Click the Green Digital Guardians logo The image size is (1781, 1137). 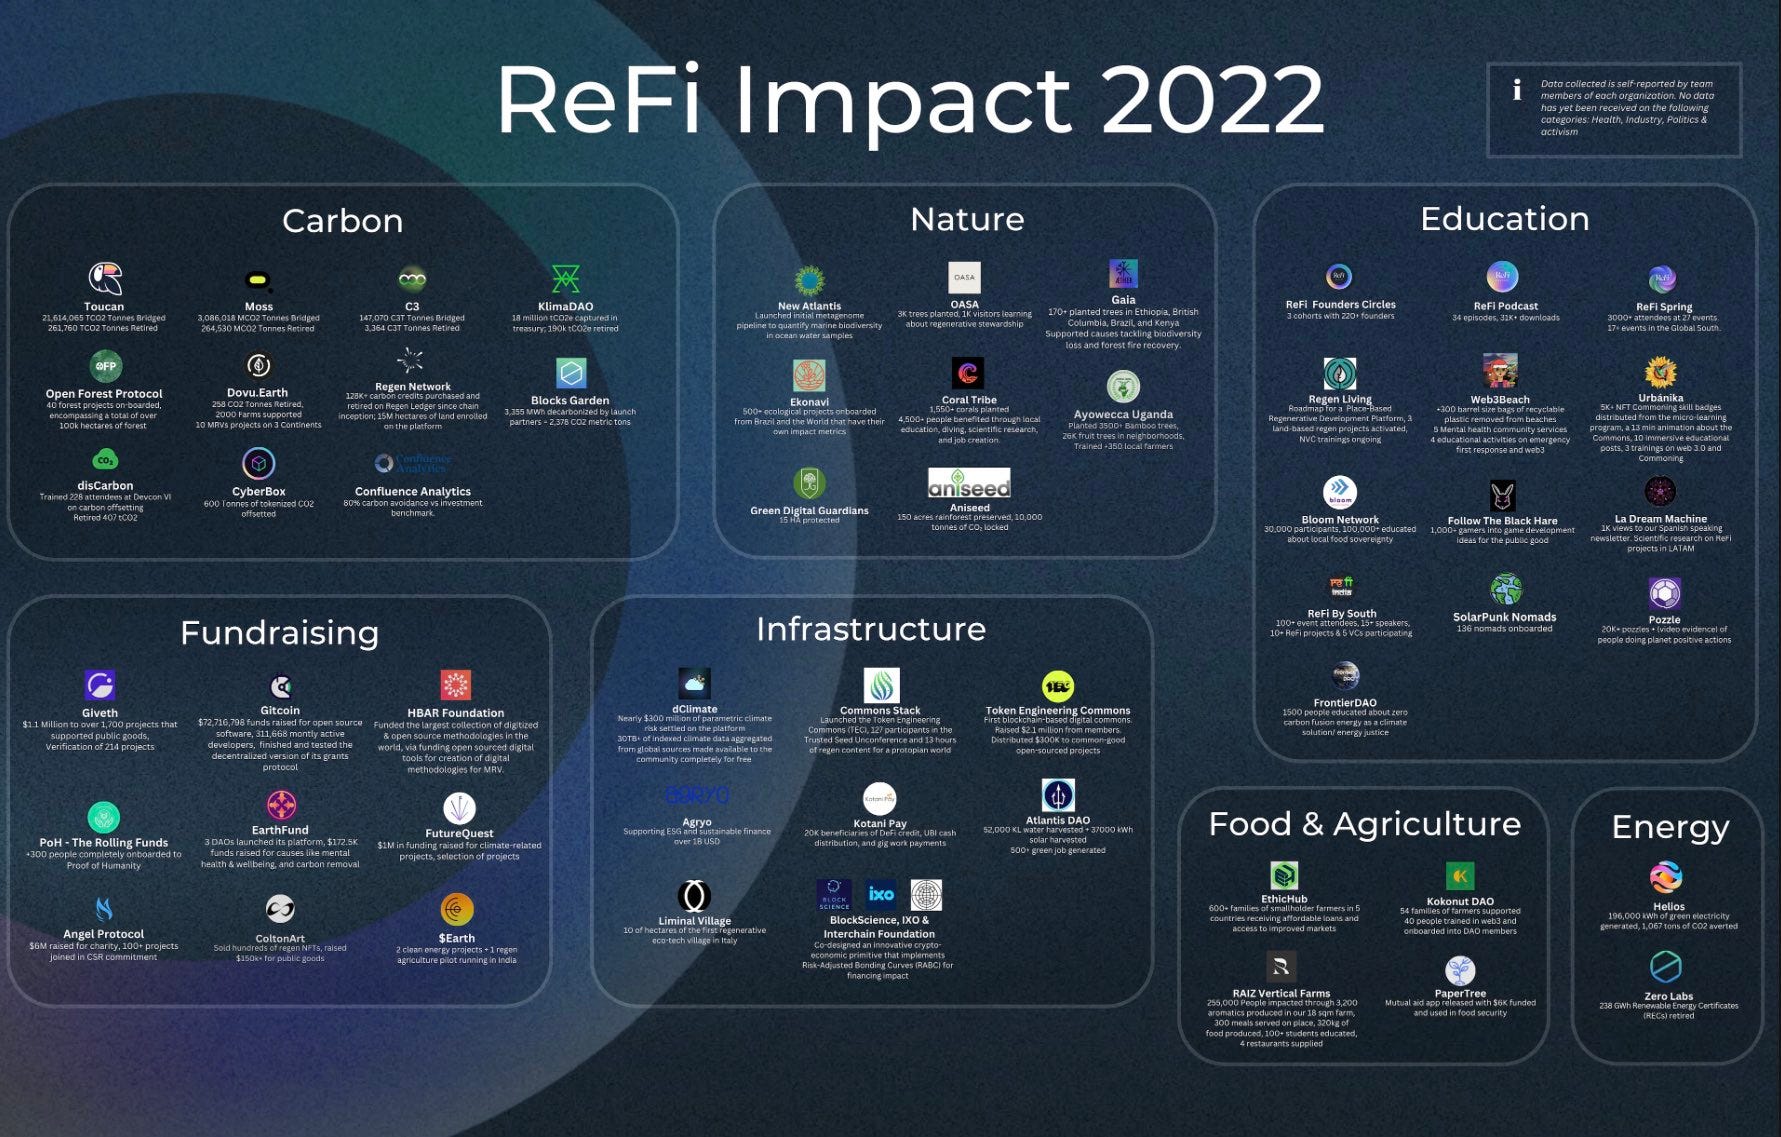point(809,484)
